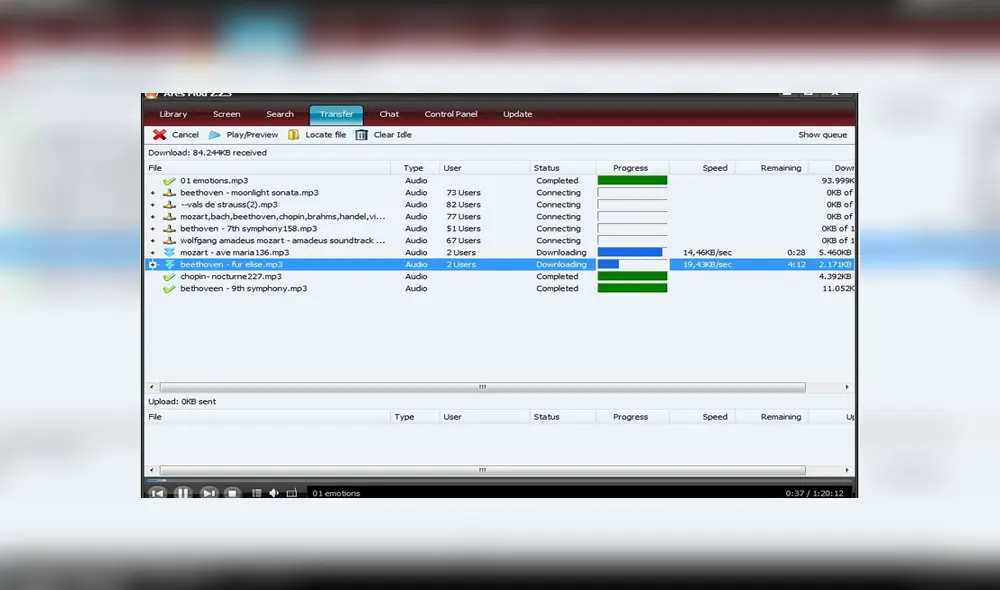Skip to the next track

point(208,493)
